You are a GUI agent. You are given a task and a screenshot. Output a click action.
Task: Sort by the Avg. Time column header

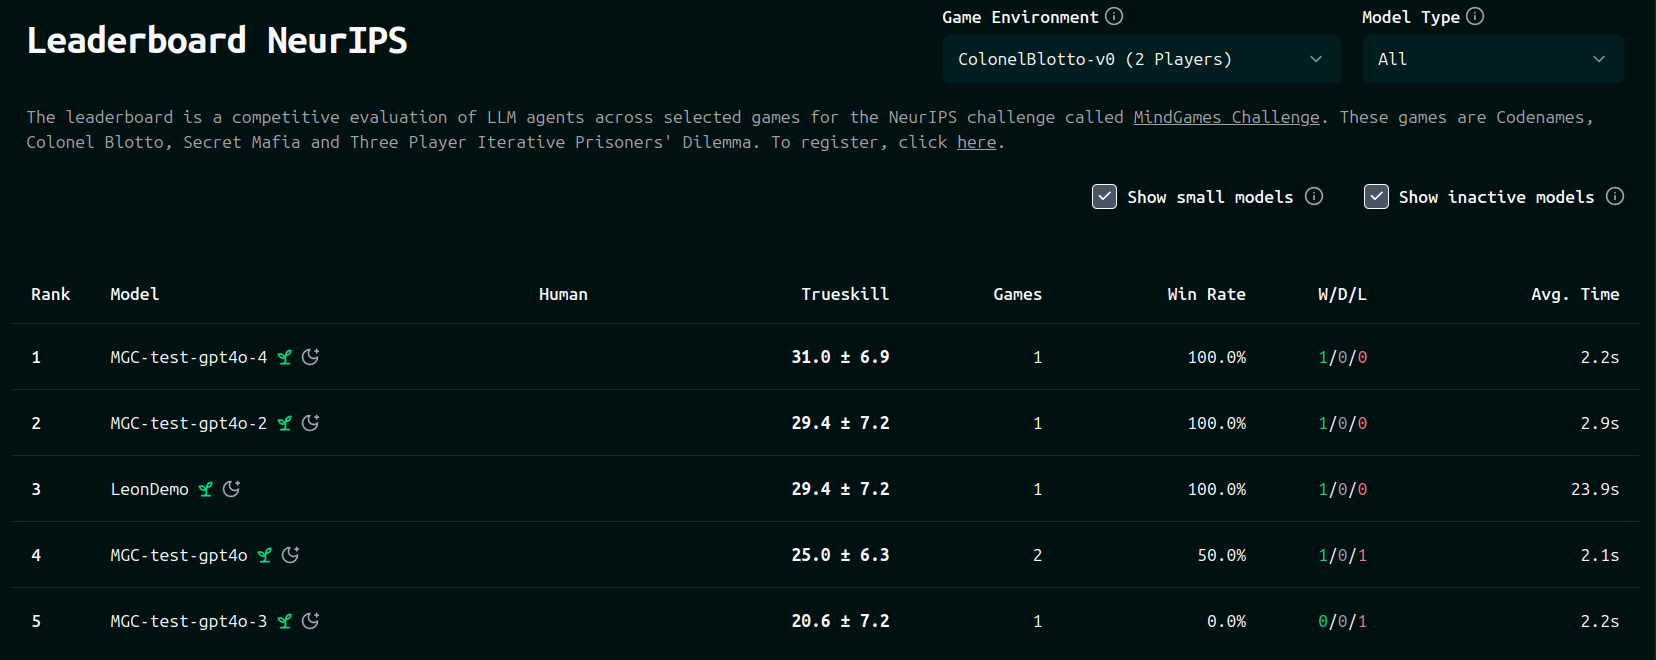tap(1575, 294)
